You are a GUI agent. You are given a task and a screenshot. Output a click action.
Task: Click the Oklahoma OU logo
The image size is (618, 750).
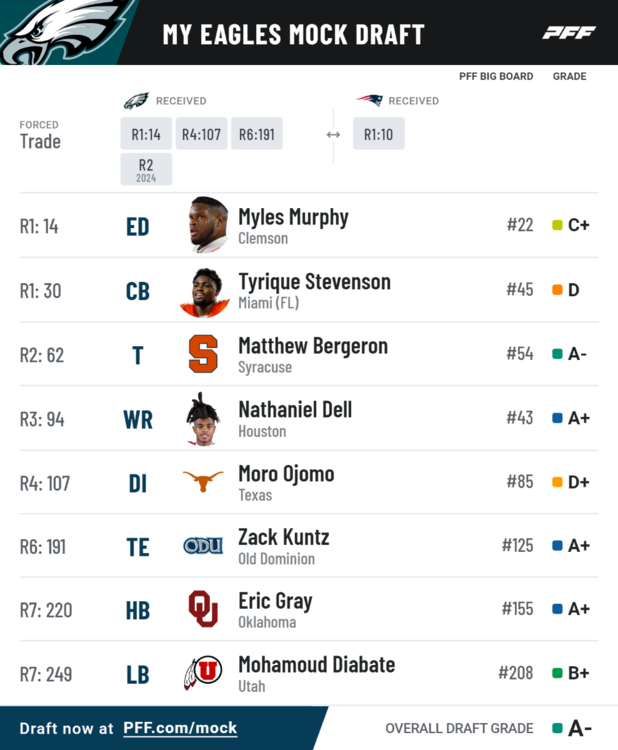pos(203,609)
